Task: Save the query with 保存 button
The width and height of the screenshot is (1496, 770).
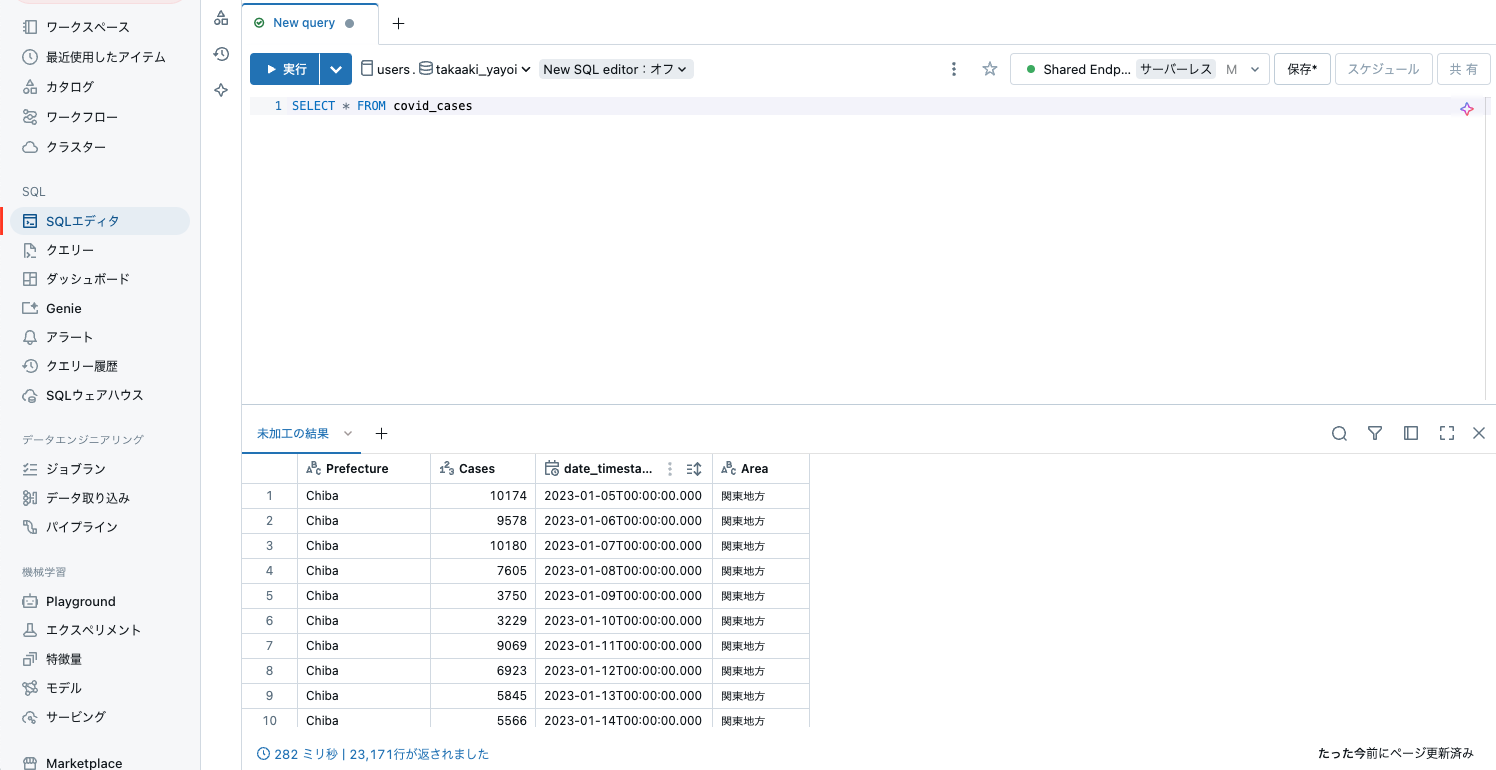Action: click(1302, 69)
